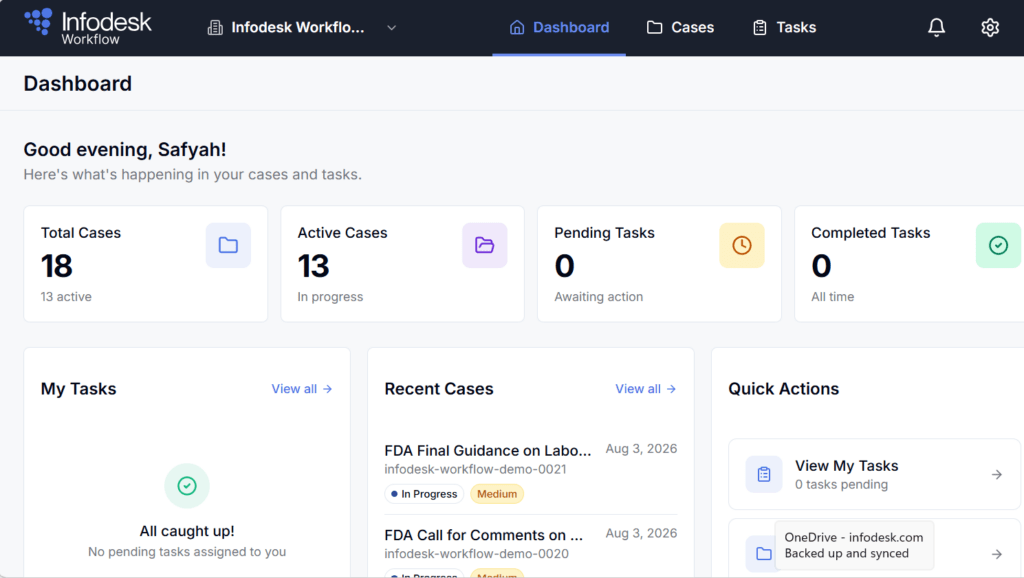Click the Infodesk Workflow logo
The height and width of the screenshot is (578, 1024).
pos(88,27)
